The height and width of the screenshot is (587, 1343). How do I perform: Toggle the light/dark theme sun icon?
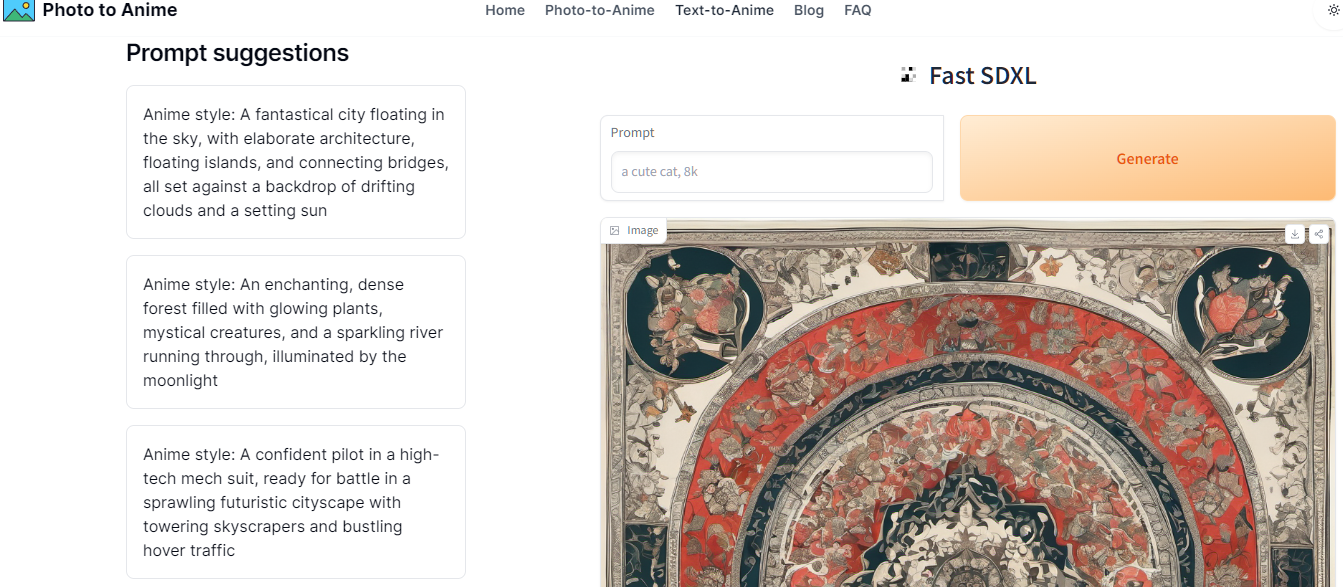1332,10
